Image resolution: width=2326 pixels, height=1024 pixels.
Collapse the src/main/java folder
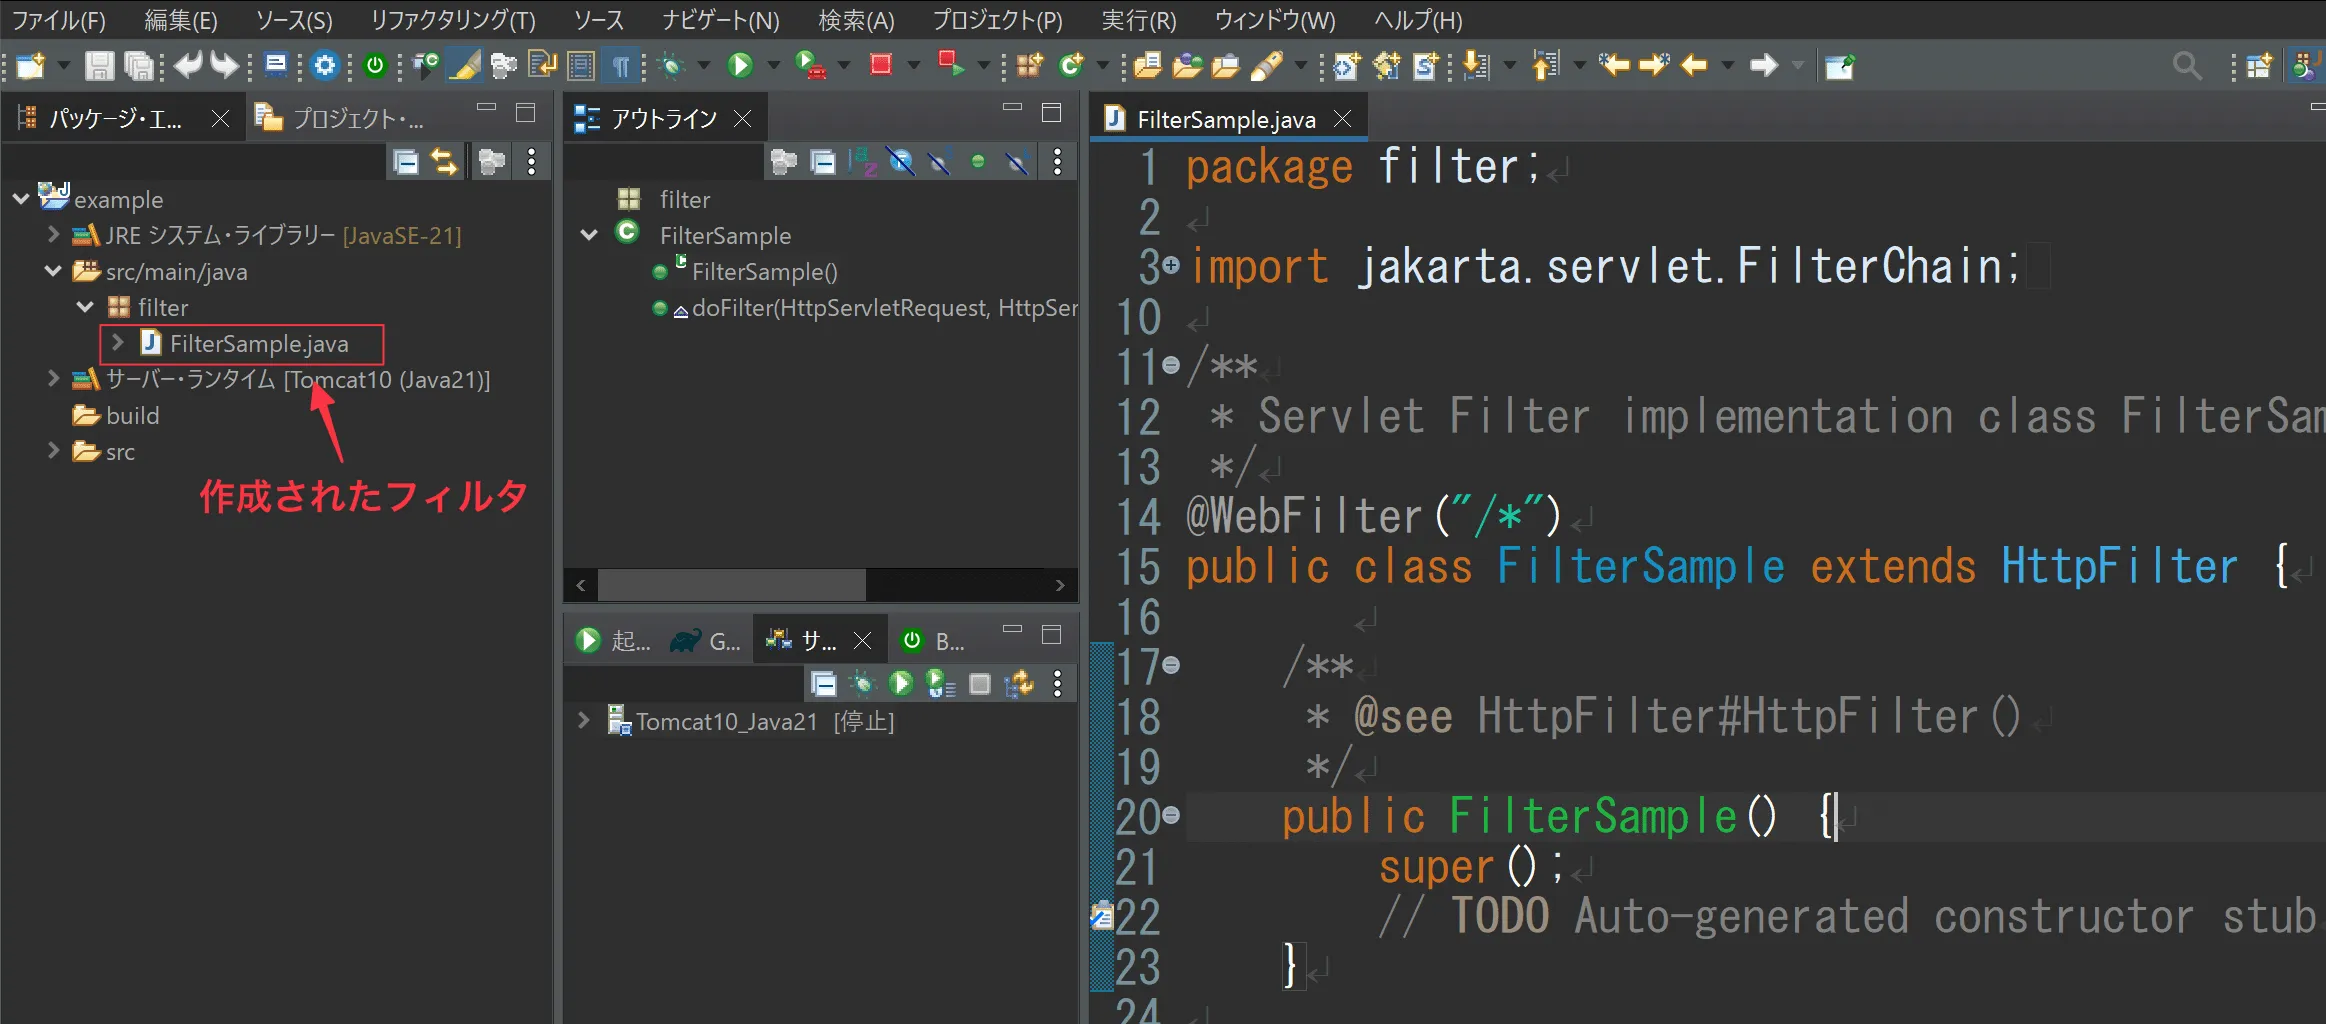[53, 271]
